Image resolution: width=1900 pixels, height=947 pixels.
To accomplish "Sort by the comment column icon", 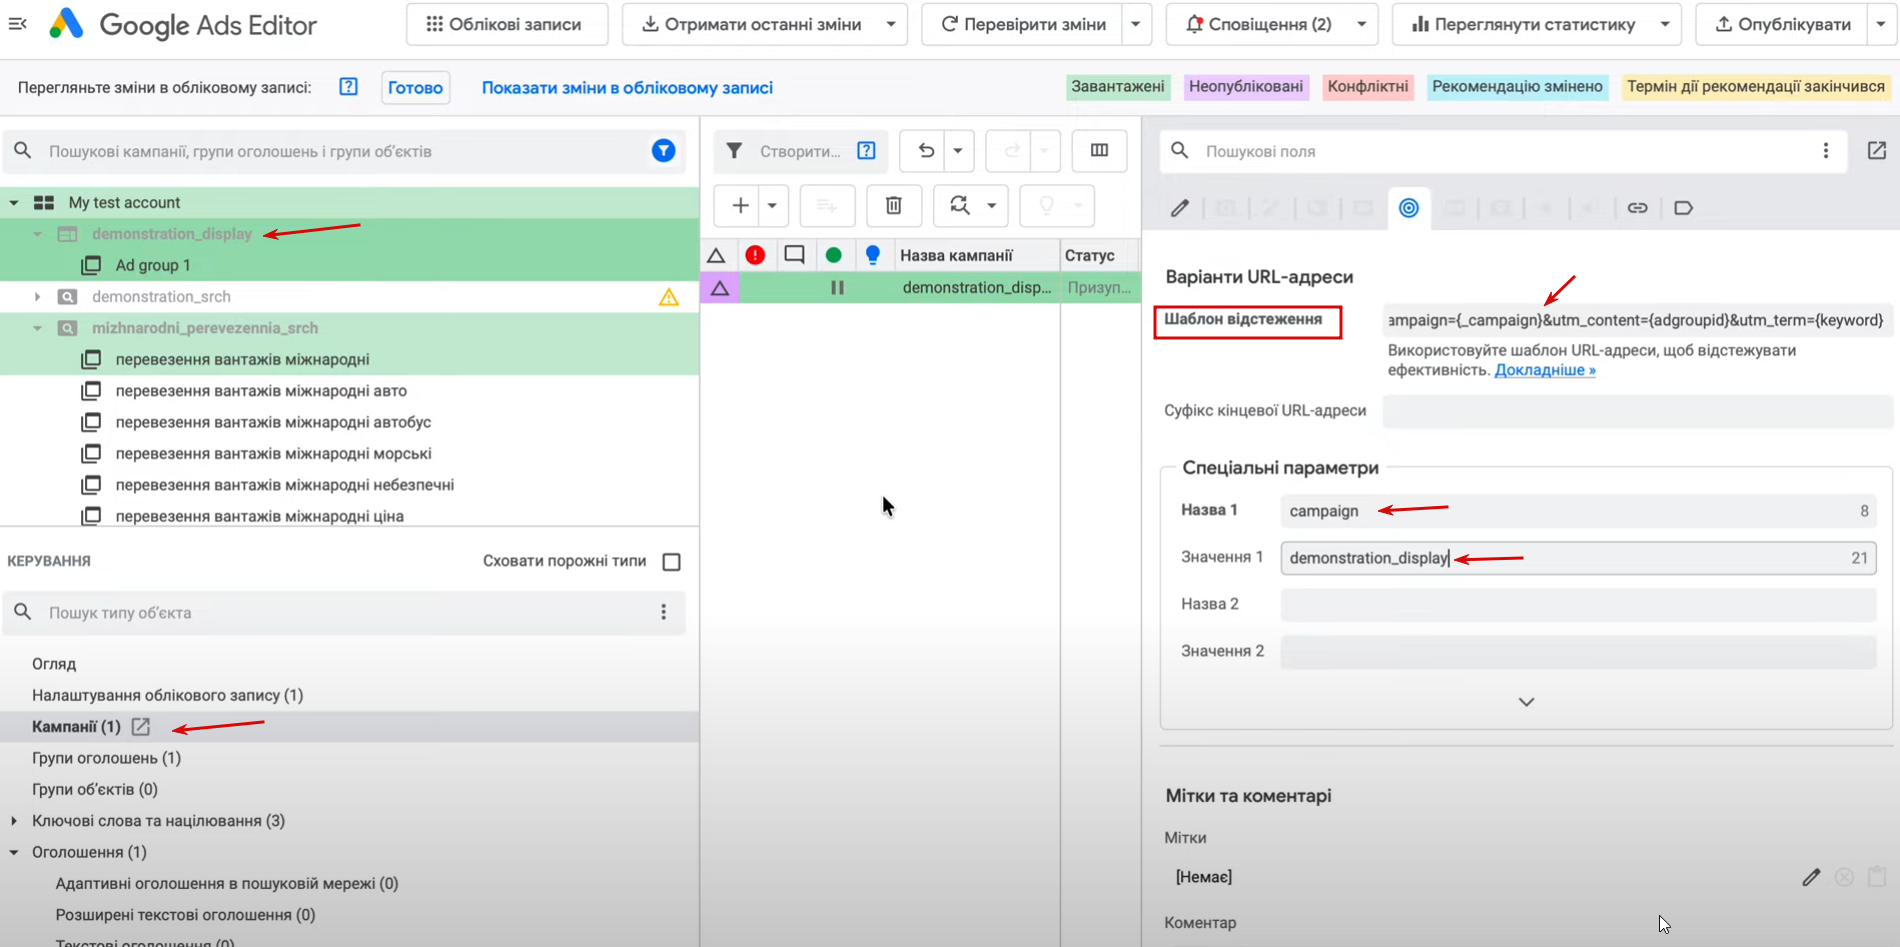I will pos(794,256).
